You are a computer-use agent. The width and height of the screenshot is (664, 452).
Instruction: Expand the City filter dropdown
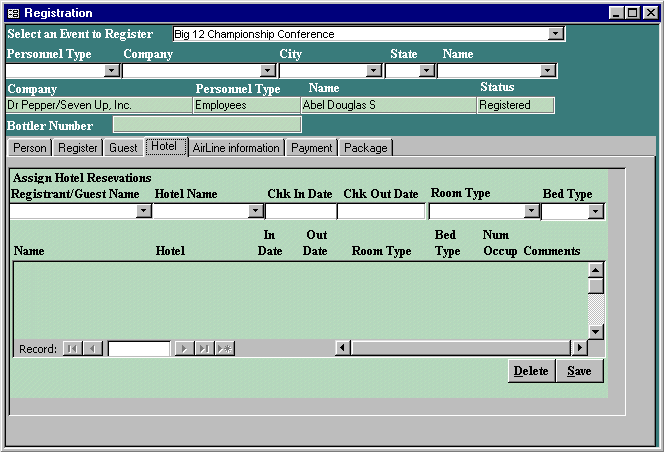tap(374, 70)
